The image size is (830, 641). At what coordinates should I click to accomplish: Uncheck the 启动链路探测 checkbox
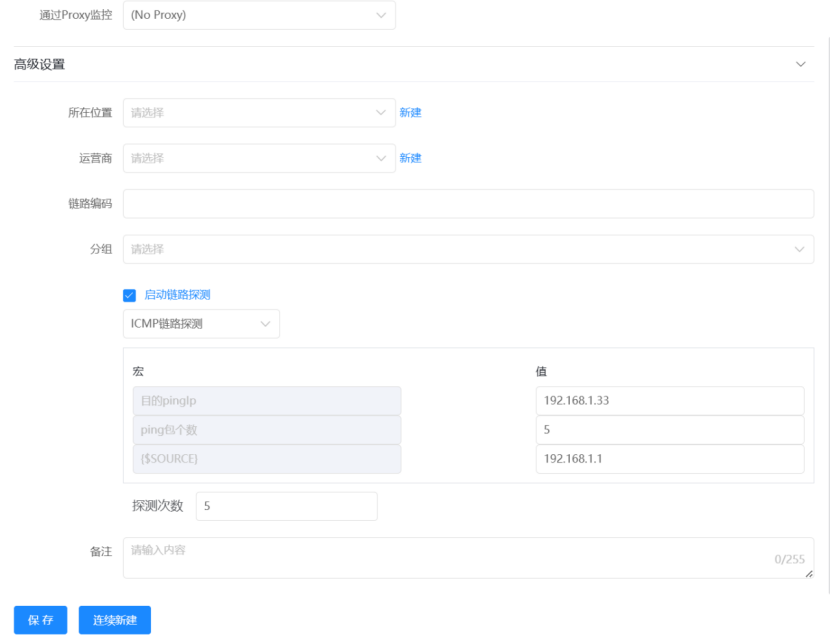(x=129, y=295)
